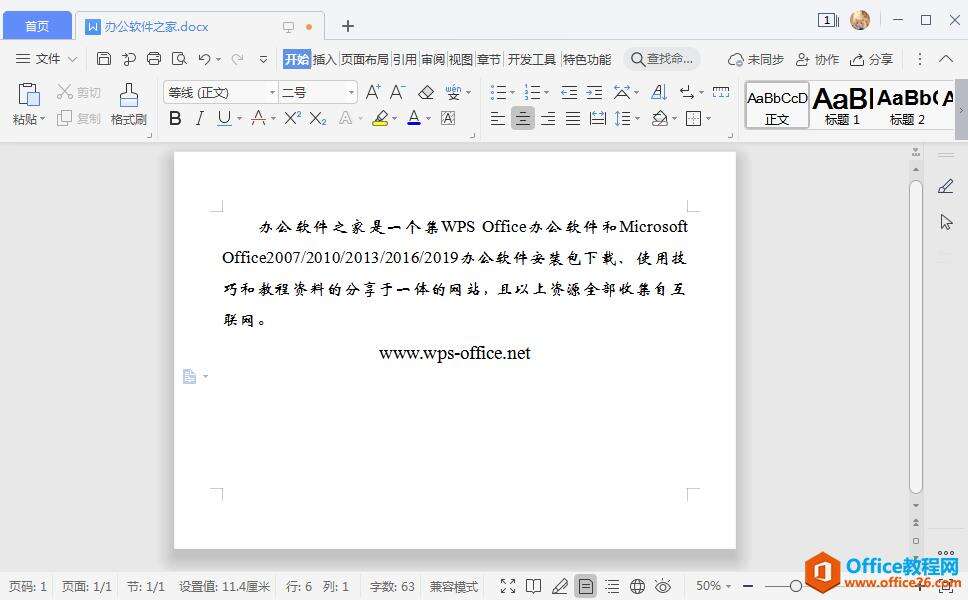Click the Distributed alignment icon
This screenshot has height=600, width=968.
coord(597,118)
